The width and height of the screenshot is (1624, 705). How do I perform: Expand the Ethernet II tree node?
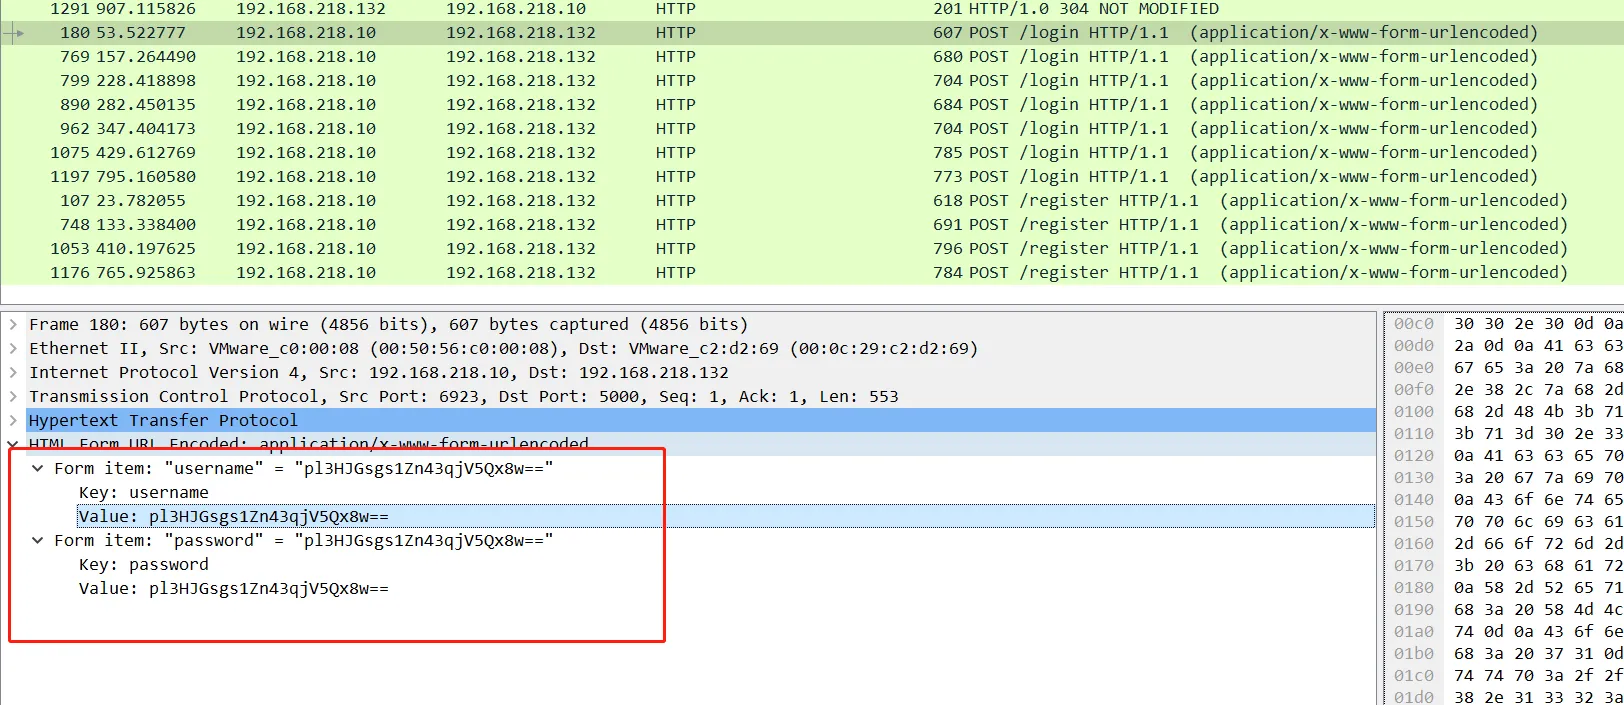click(13, 349)
